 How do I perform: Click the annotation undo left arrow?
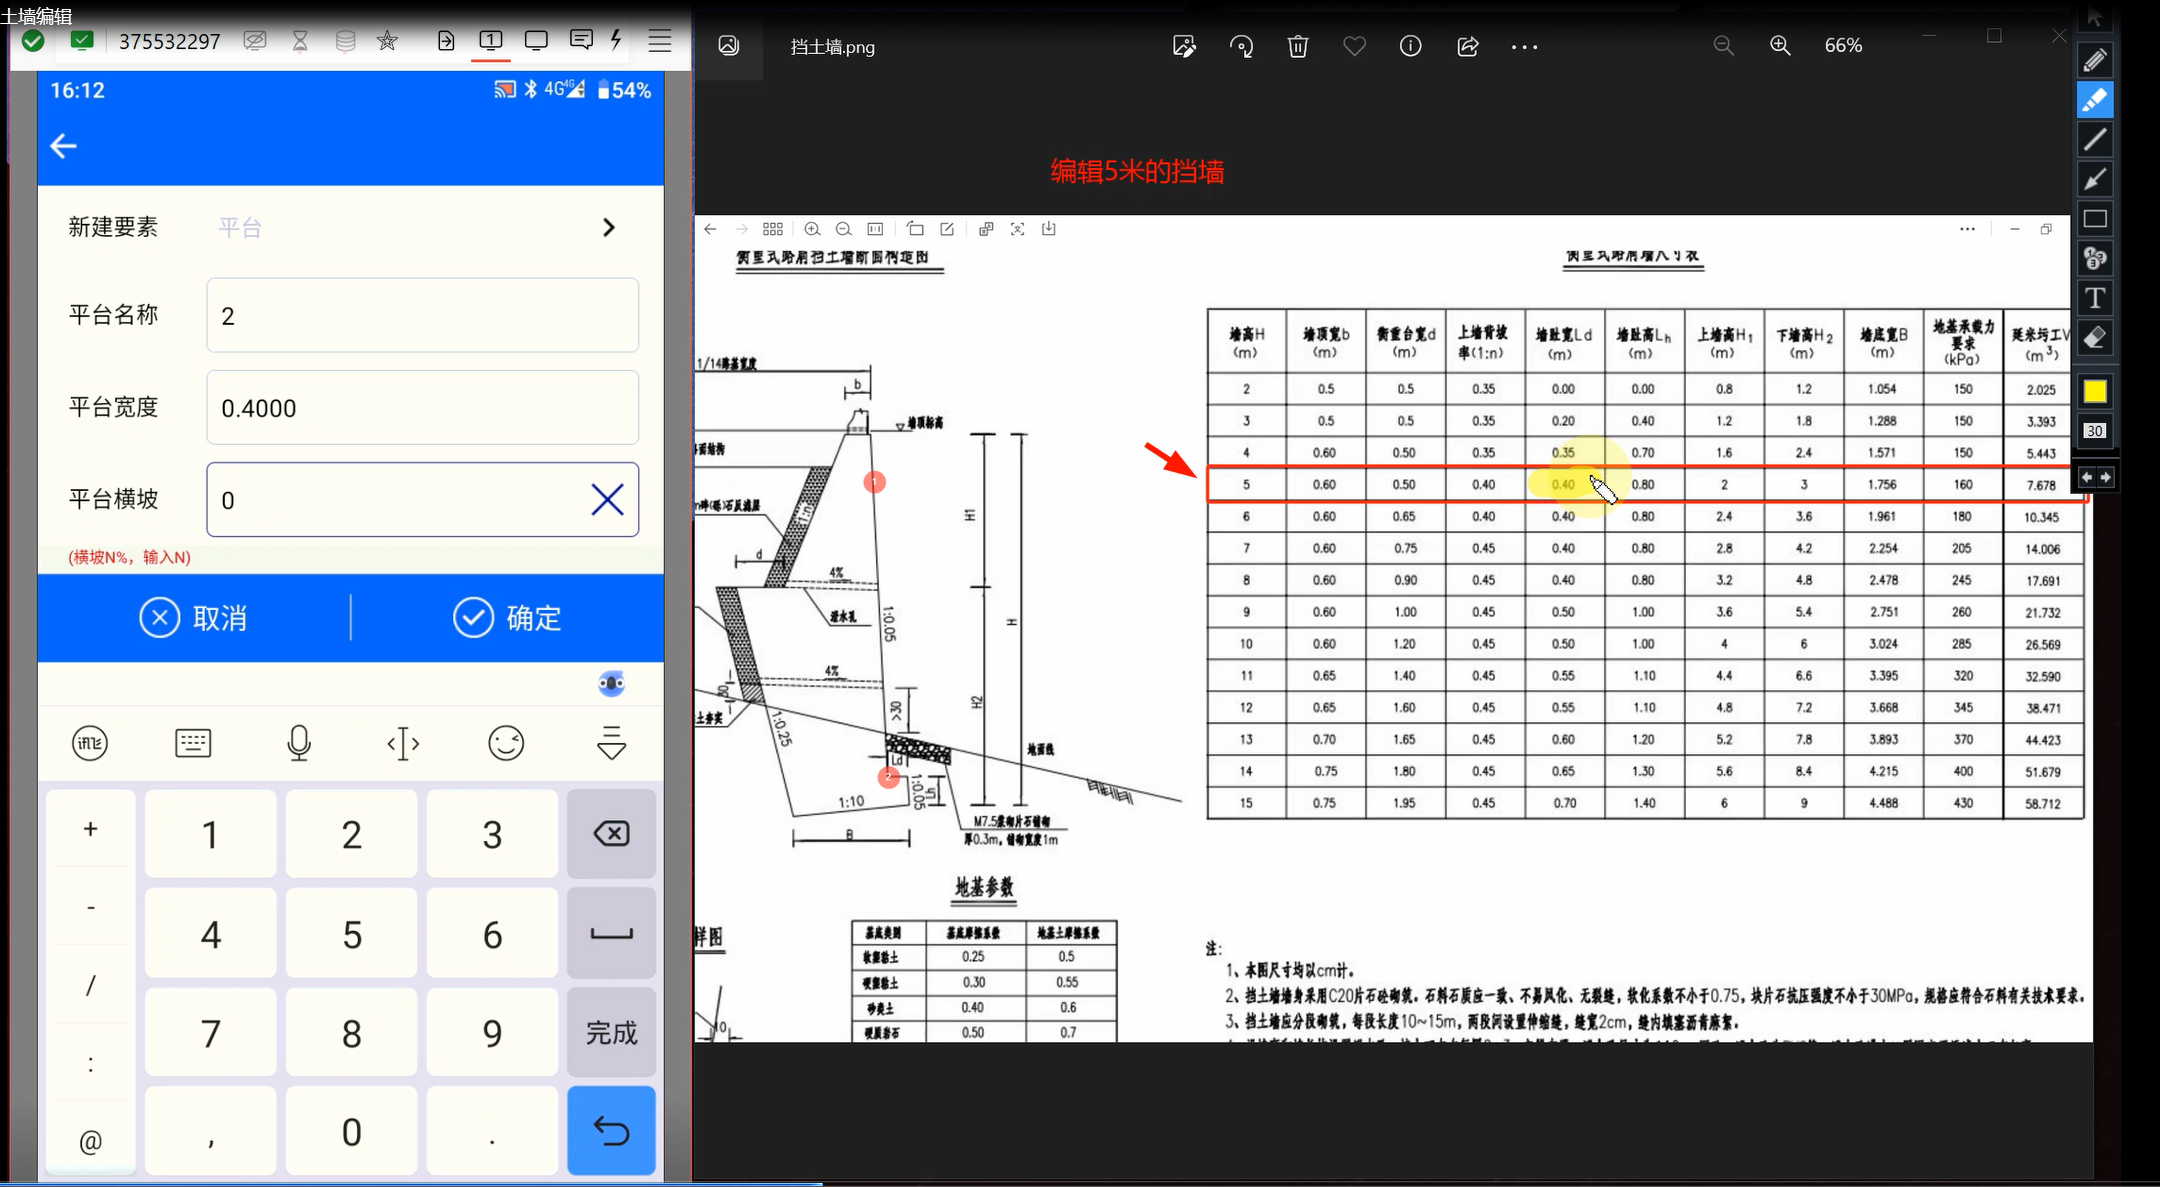2086,478
